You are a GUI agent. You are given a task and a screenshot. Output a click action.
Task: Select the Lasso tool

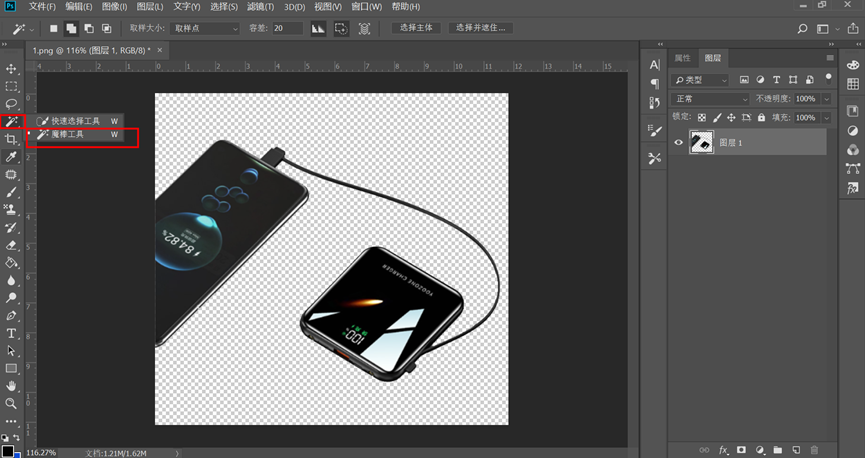(12, 103)
